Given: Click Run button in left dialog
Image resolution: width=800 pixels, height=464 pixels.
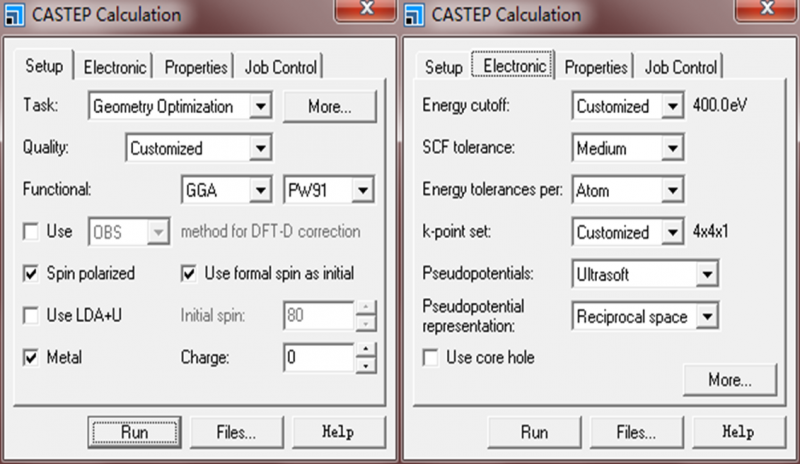Looking at the screenshot, I should [x=134, y=432].
